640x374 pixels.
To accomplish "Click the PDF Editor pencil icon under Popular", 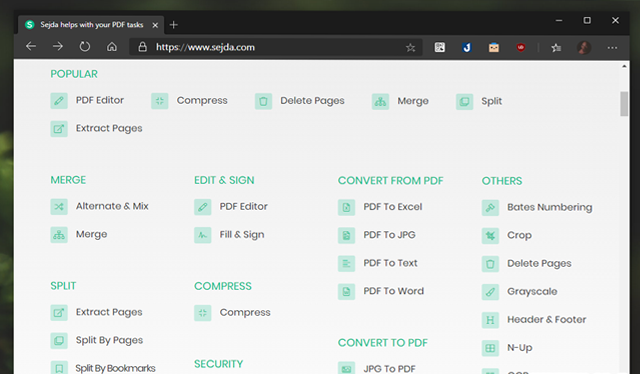I will [59, 100].
